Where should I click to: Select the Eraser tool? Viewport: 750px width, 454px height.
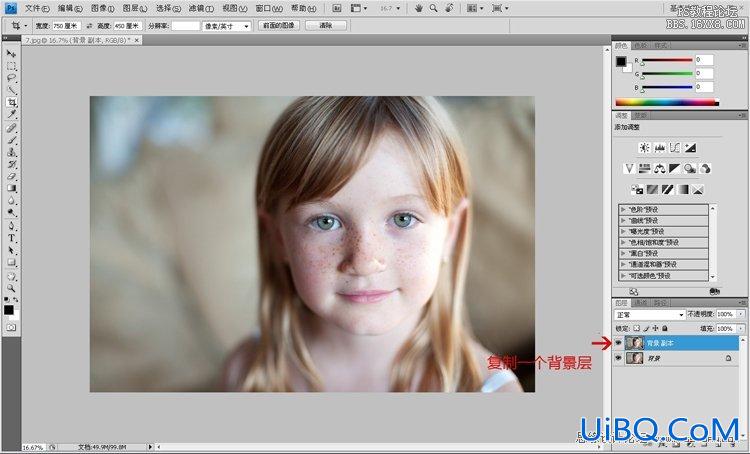(11, 177)
